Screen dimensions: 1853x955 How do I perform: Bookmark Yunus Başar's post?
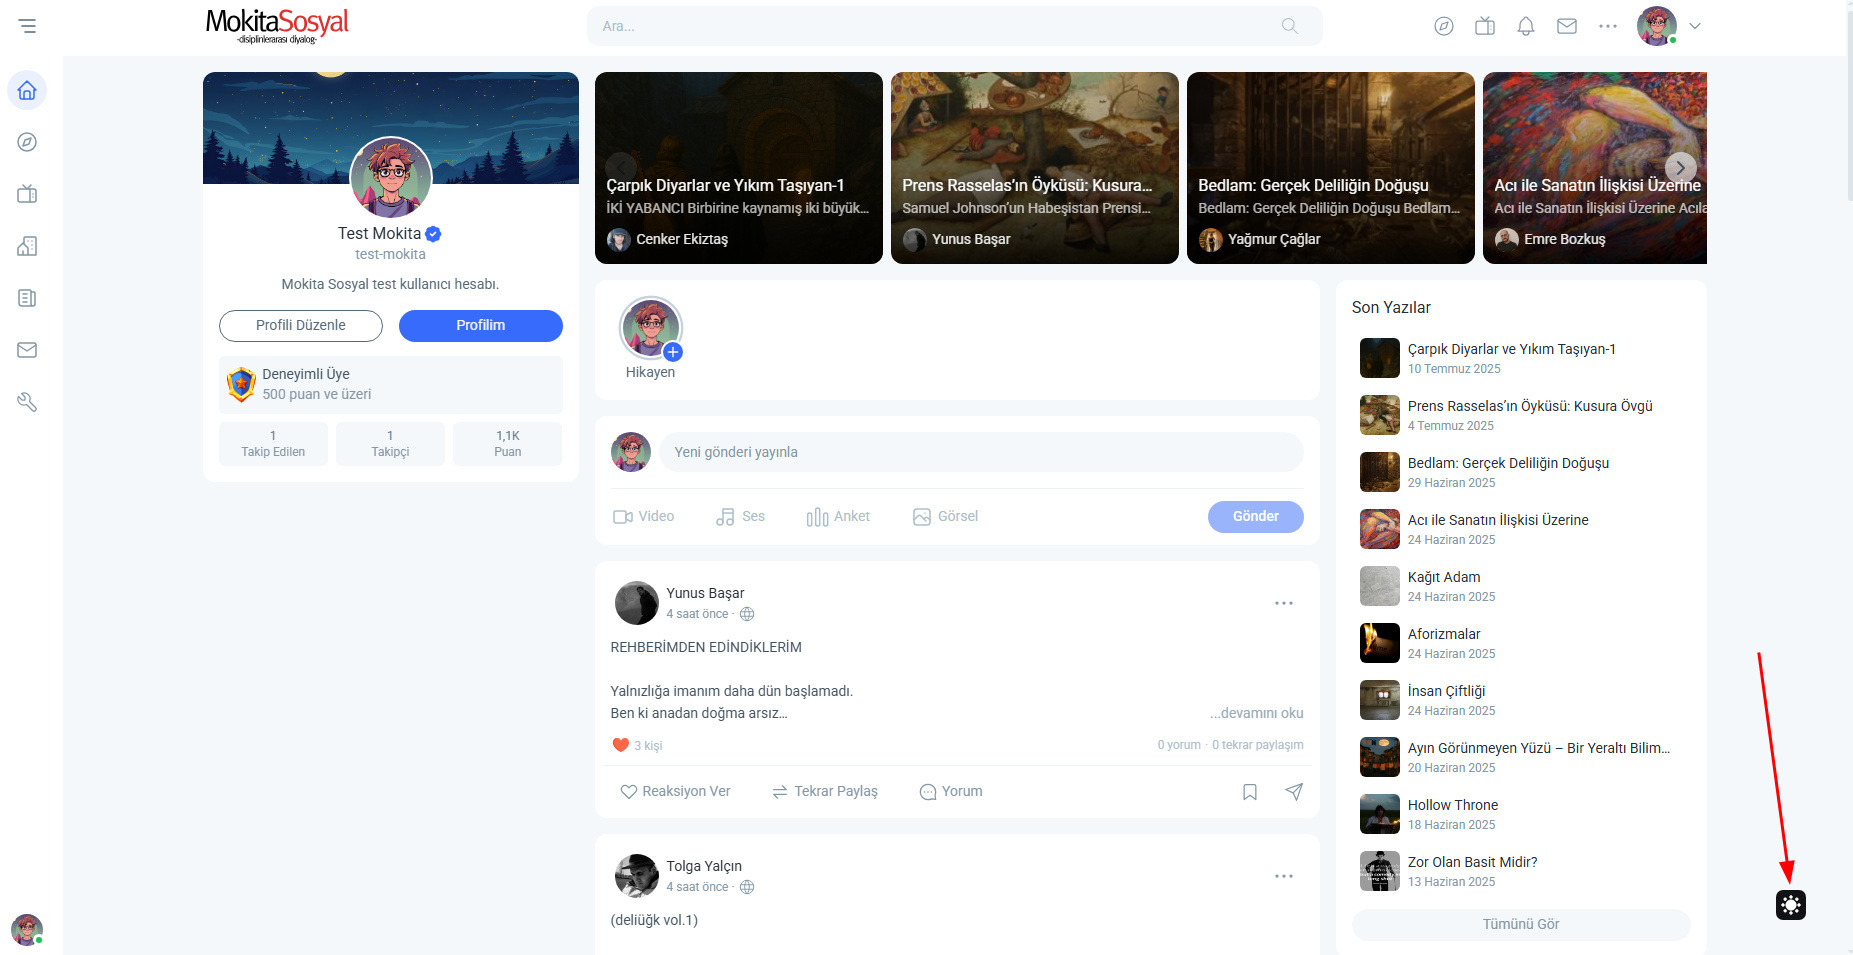pyautogui.click(x=1249, y=792)
